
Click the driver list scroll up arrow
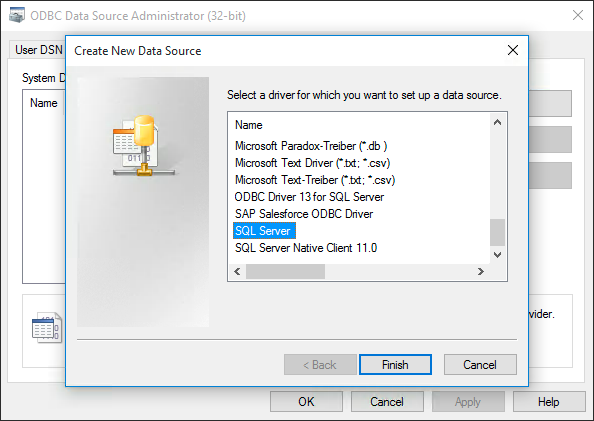click(497, 122)
